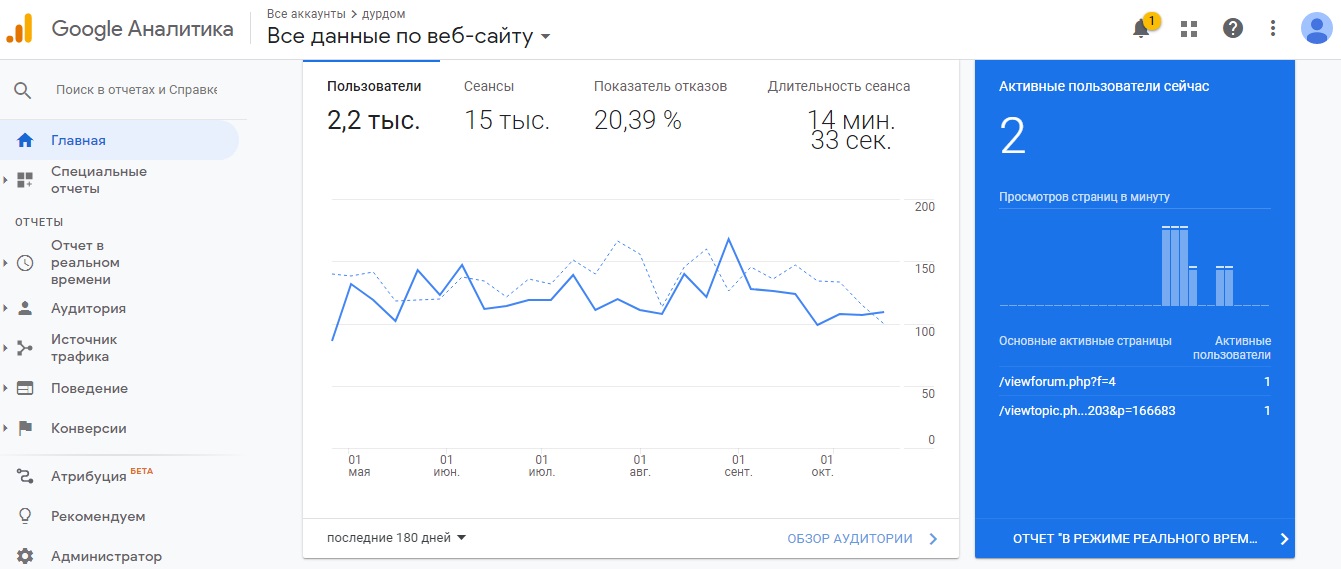Open the Рекомендуем lightbulb item
Image resolution: width=1341 pixels, height=569 pixels.
(x=98, y=516)
